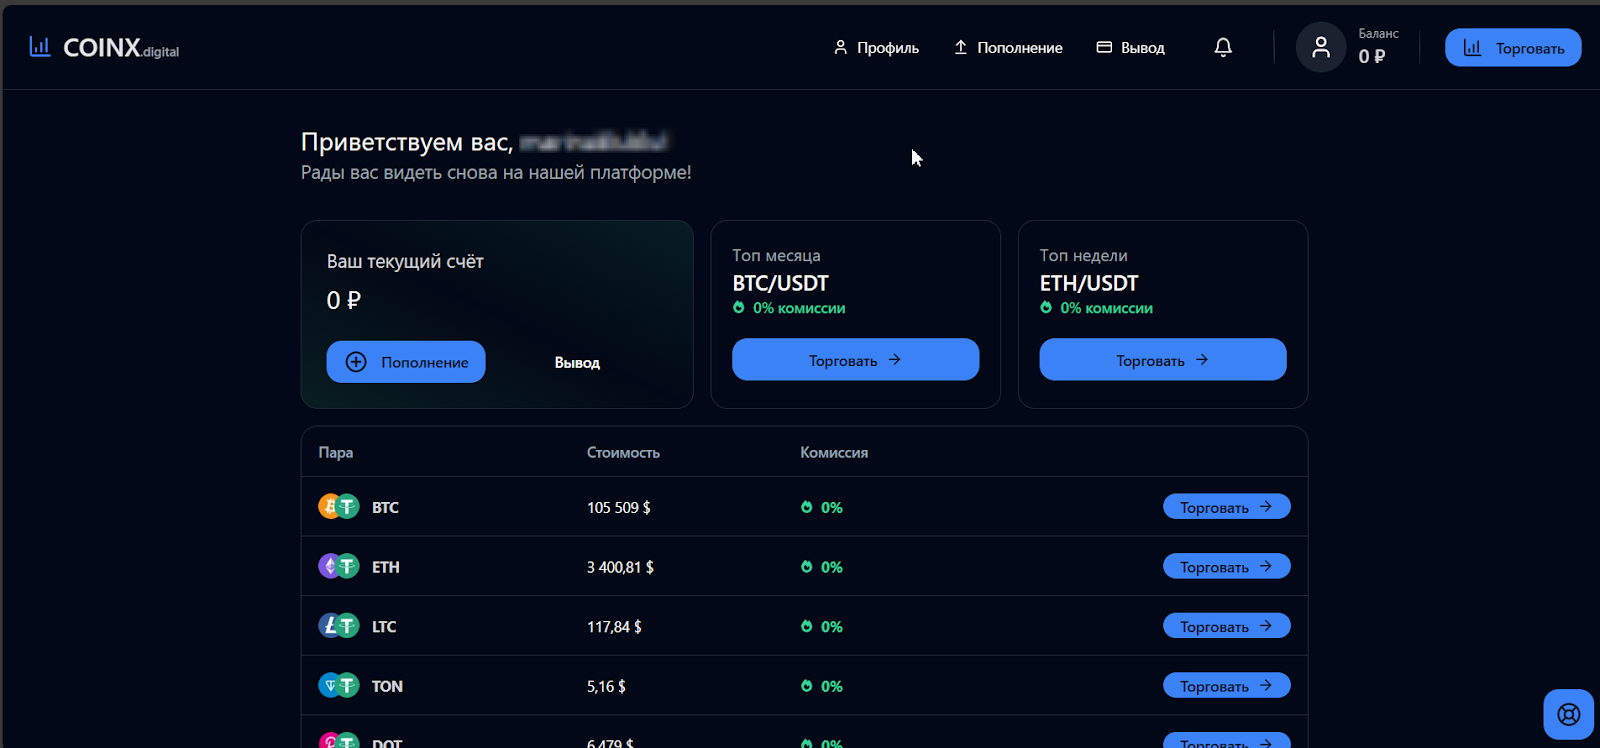
Task: Trade BTC/USDT from Топ месяца card
Action: click(x=855, y=359)
